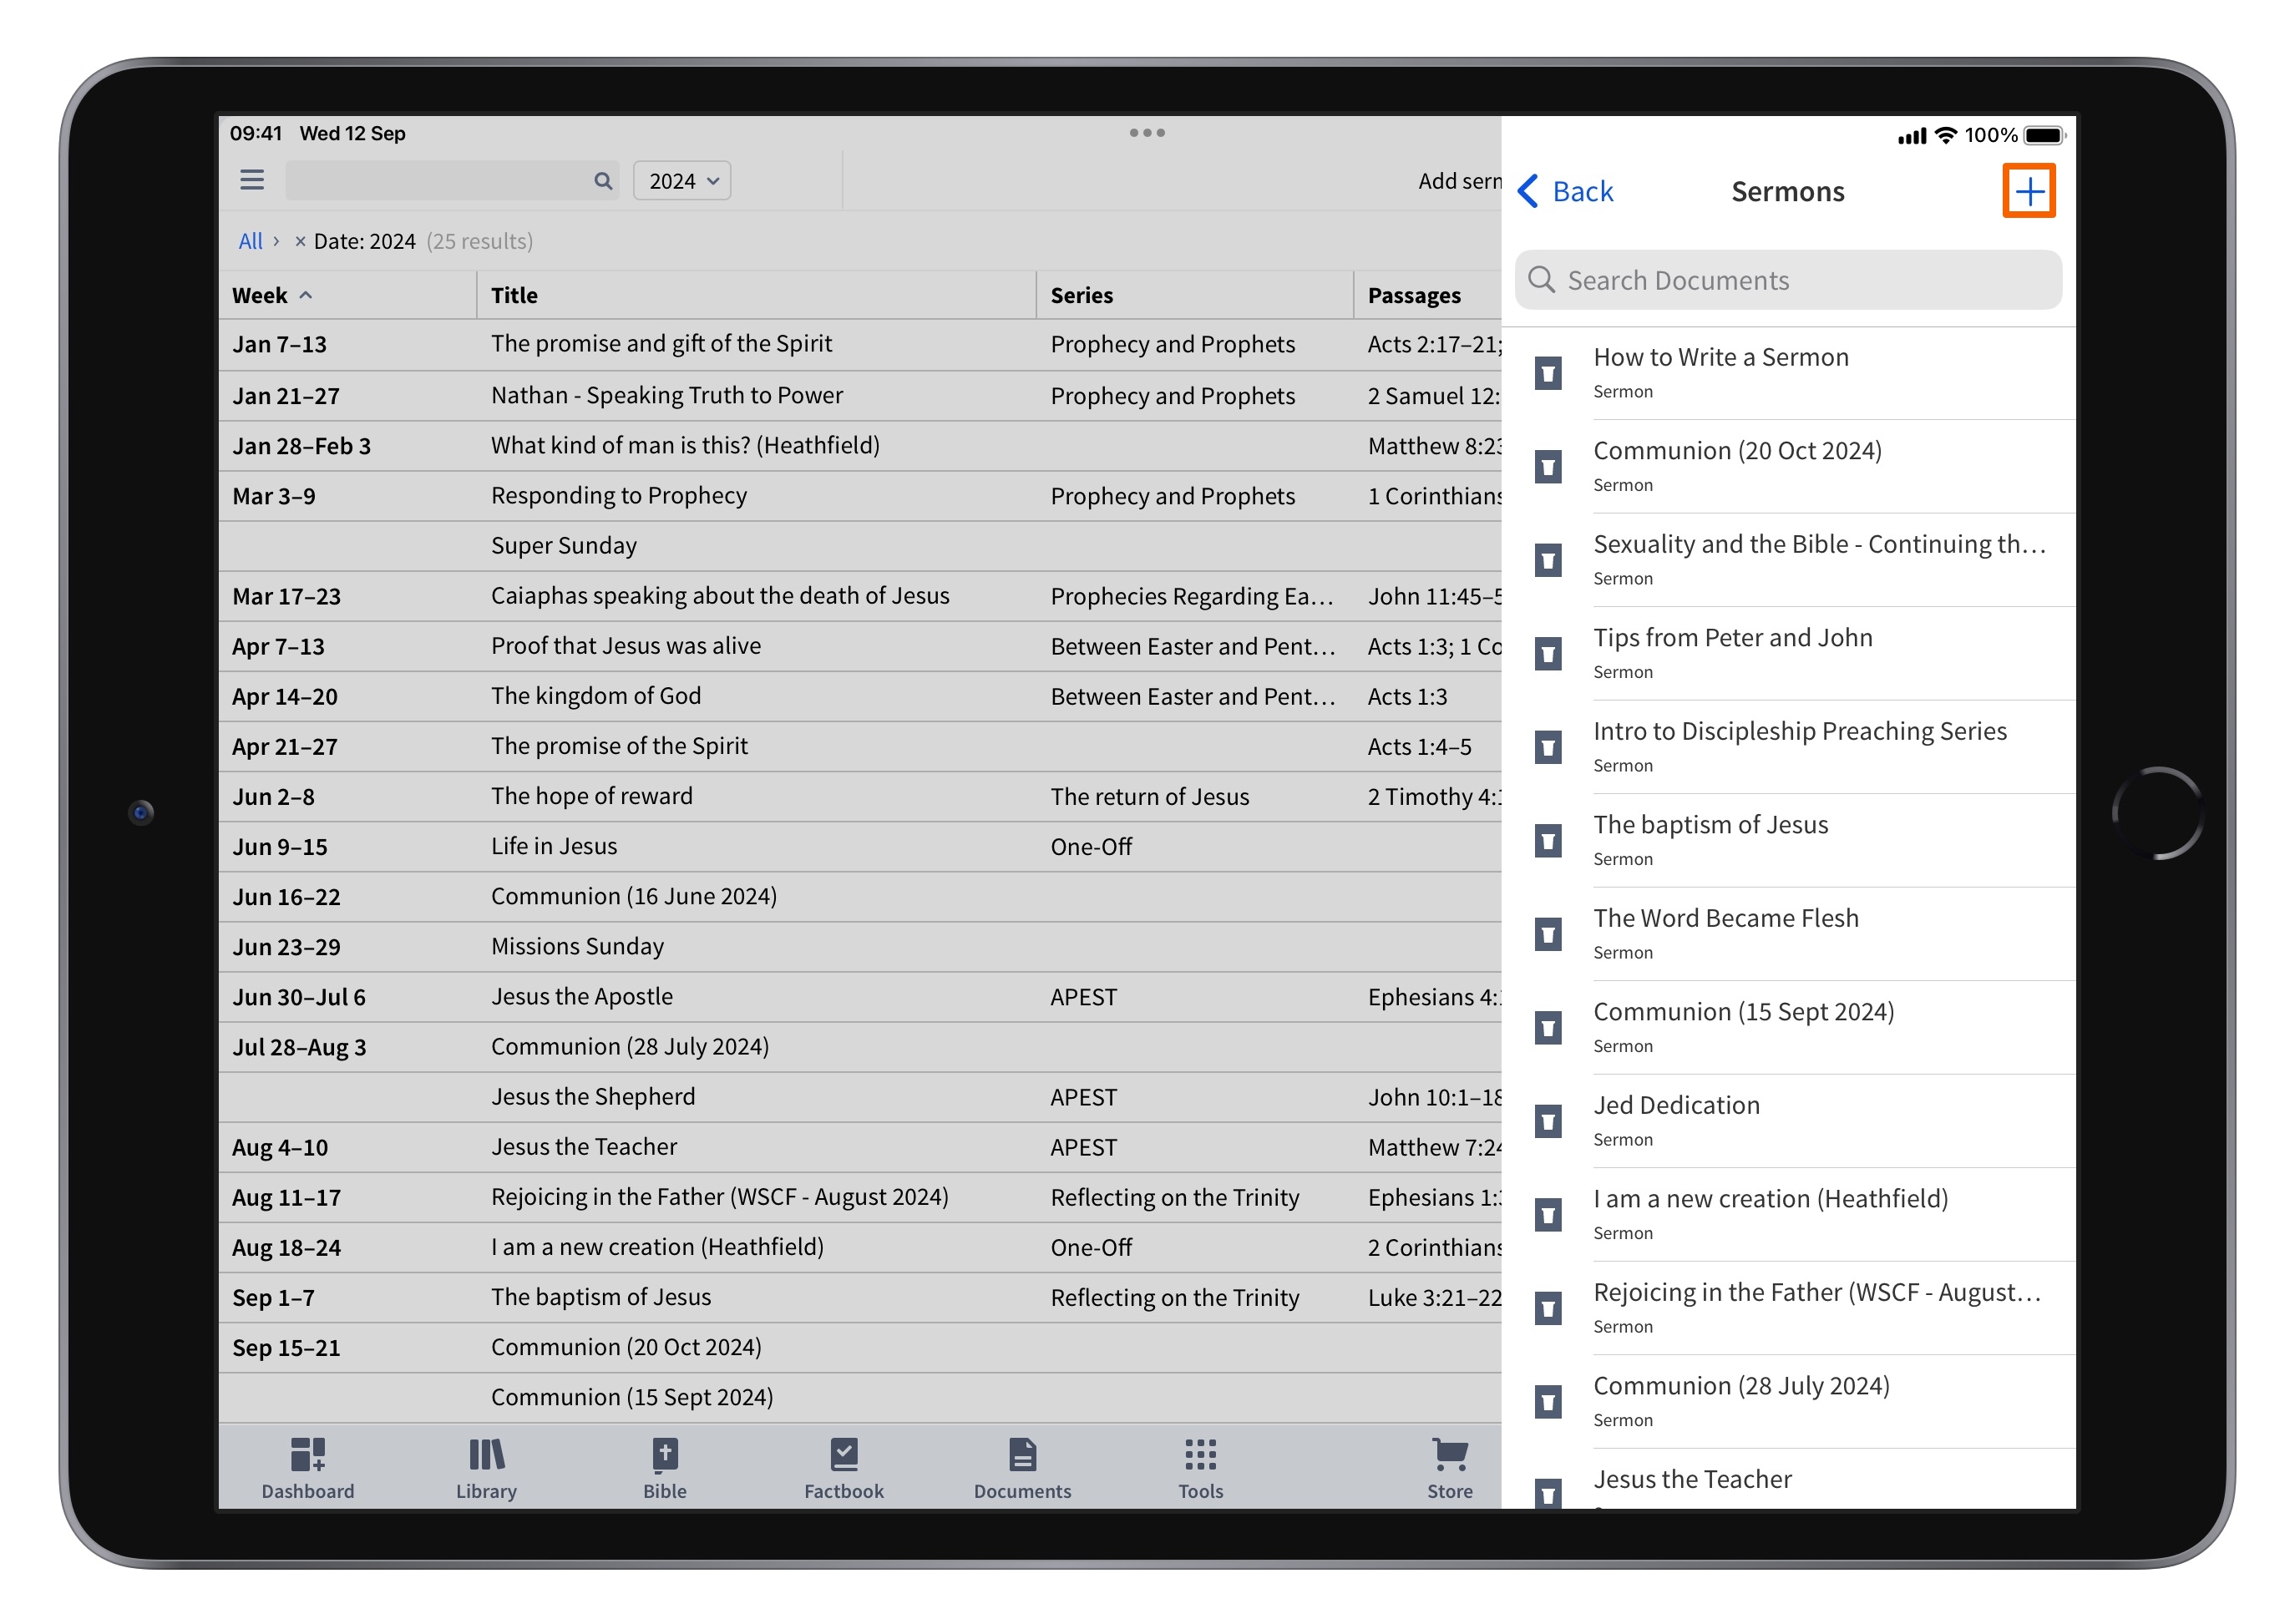Click sermon icon for Intro to Discipleship

1548,748
